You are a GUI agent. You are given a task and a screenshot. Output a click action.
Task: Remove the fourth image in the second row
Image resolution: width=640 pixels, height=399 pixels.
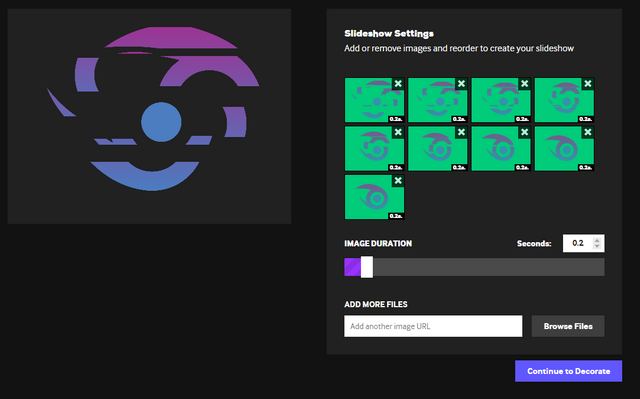click(x=588, y=132)
